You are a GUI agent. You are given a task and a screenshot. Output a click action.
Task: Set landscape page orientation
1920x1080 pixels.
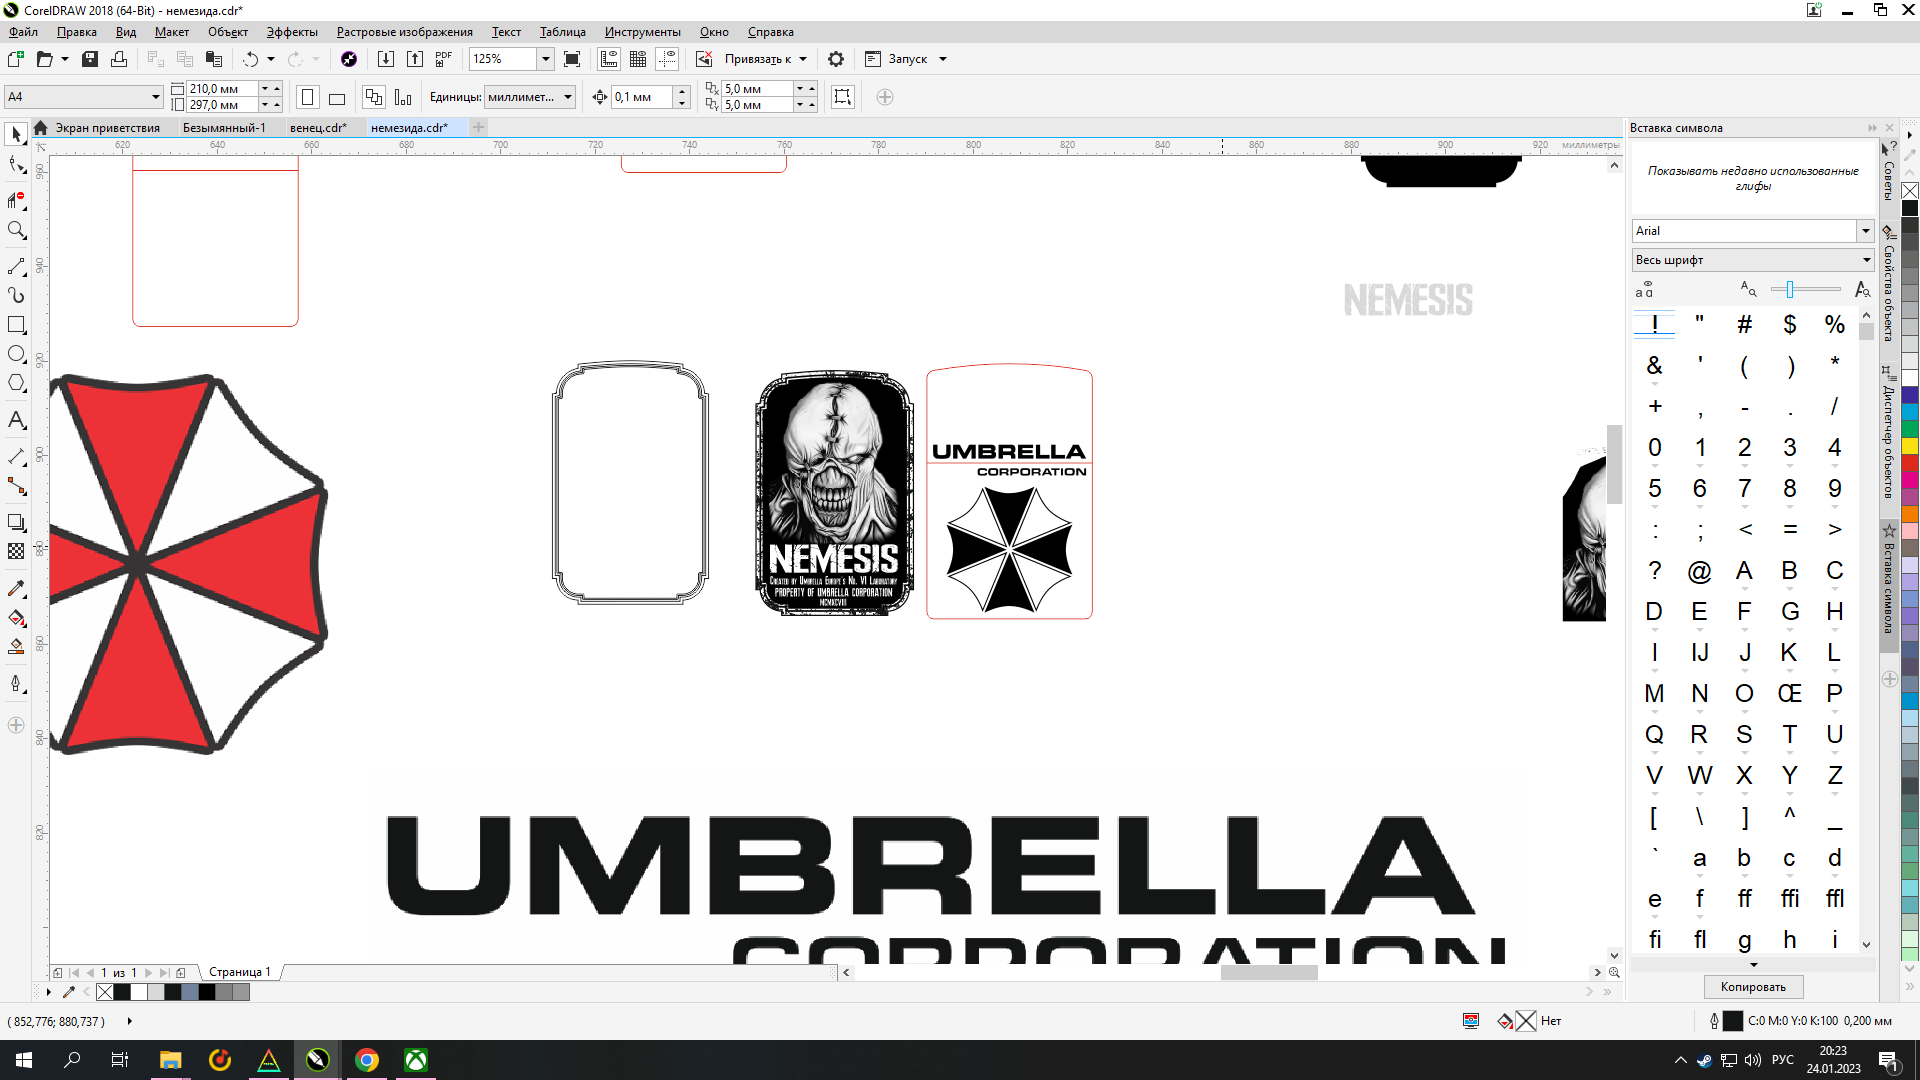(337, 98)
